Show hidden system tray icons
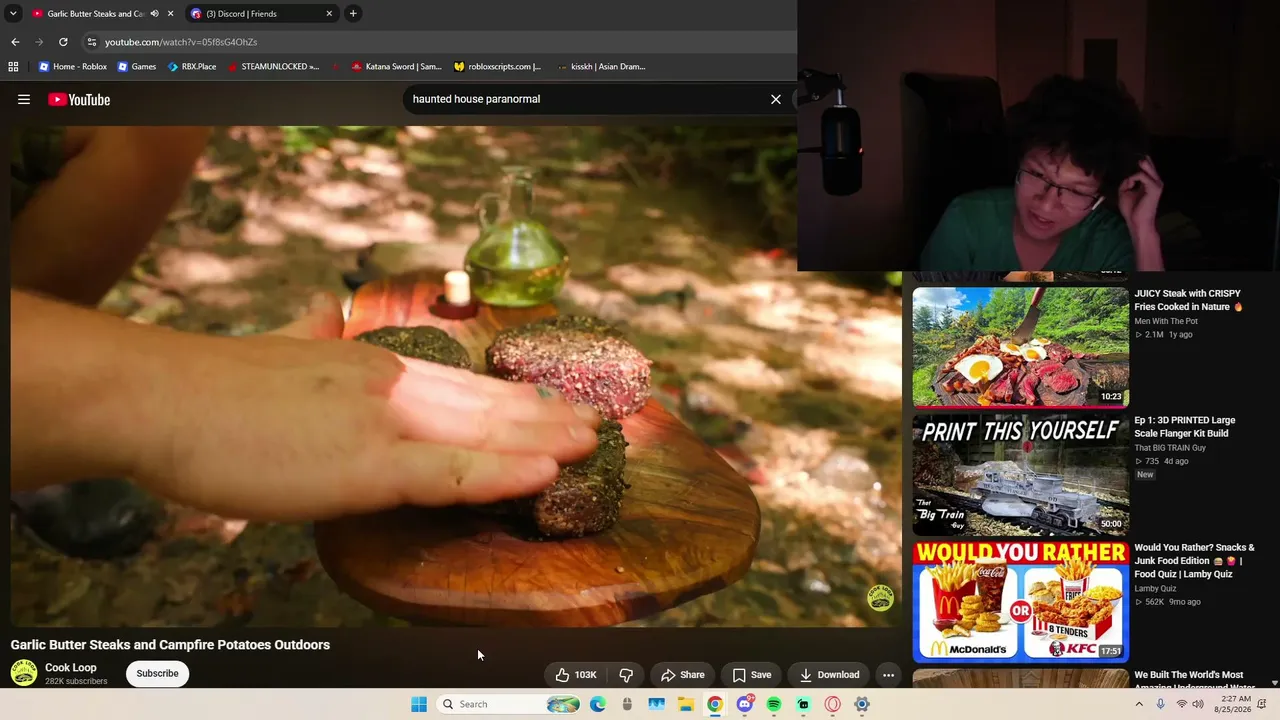 1138,704
